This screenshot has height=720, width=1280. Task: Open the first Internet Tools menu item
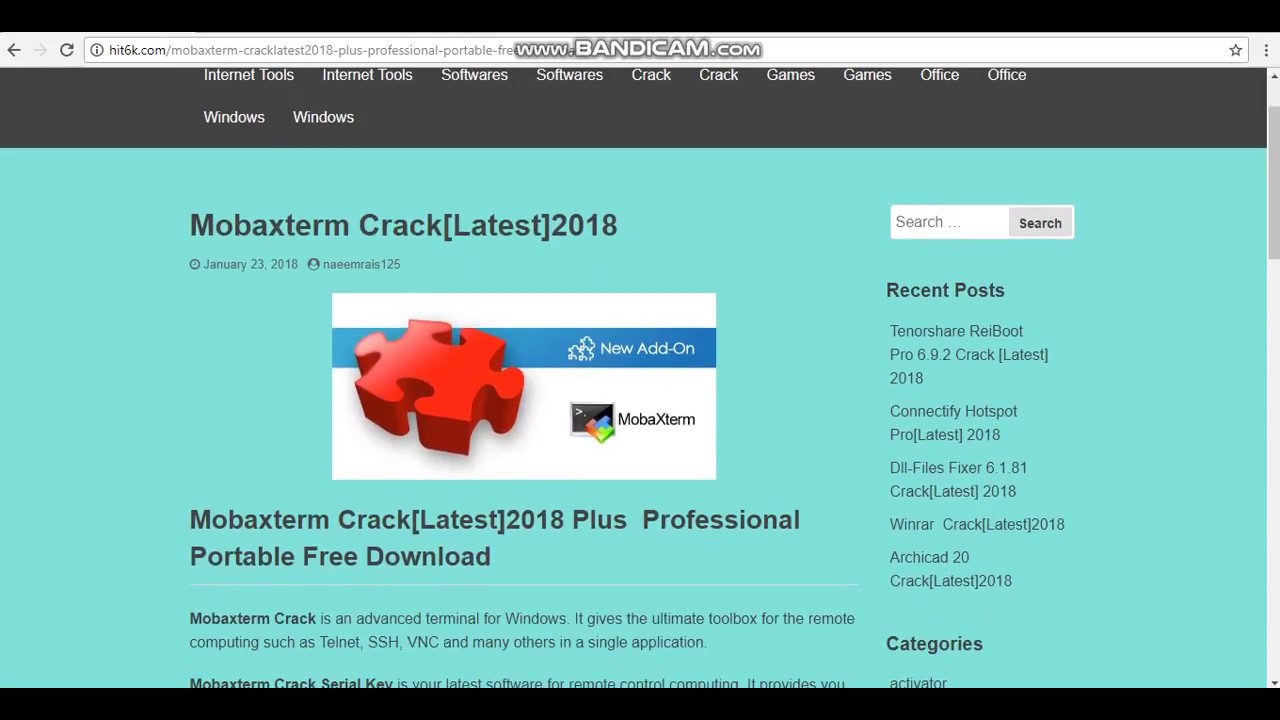(x=249, y=75)
